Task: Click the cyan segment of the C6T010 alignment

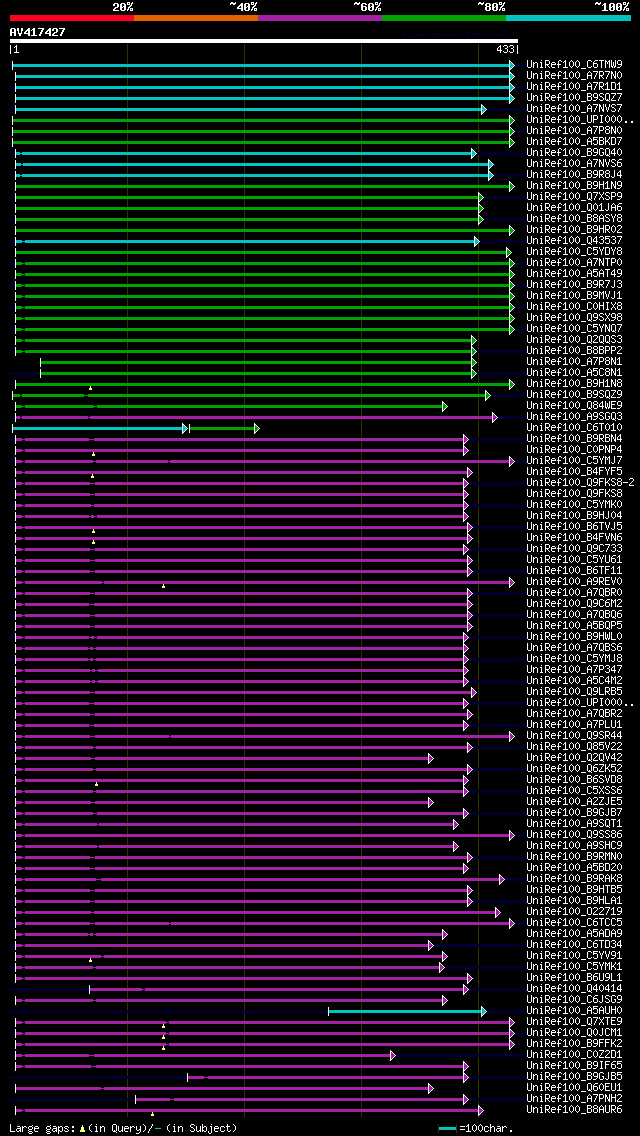Action: point(99,429)
